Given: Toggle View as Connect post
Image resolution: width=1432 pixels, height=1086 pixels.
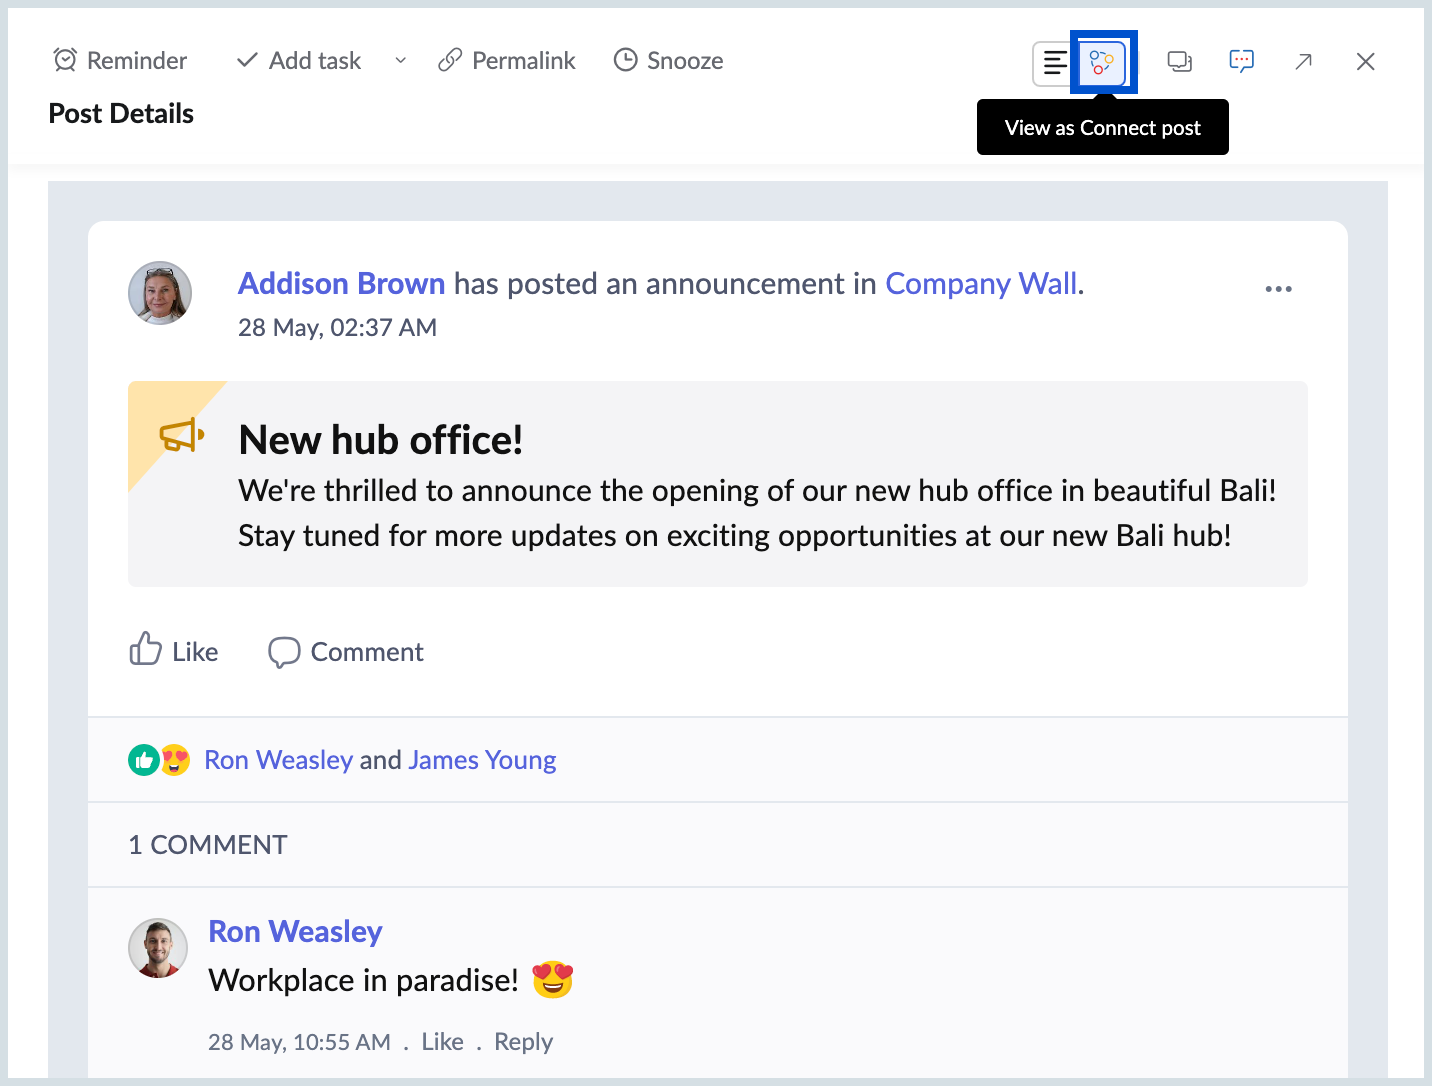Looking at the screenshot, I should pyautogui.click(x=1102, y=62).
